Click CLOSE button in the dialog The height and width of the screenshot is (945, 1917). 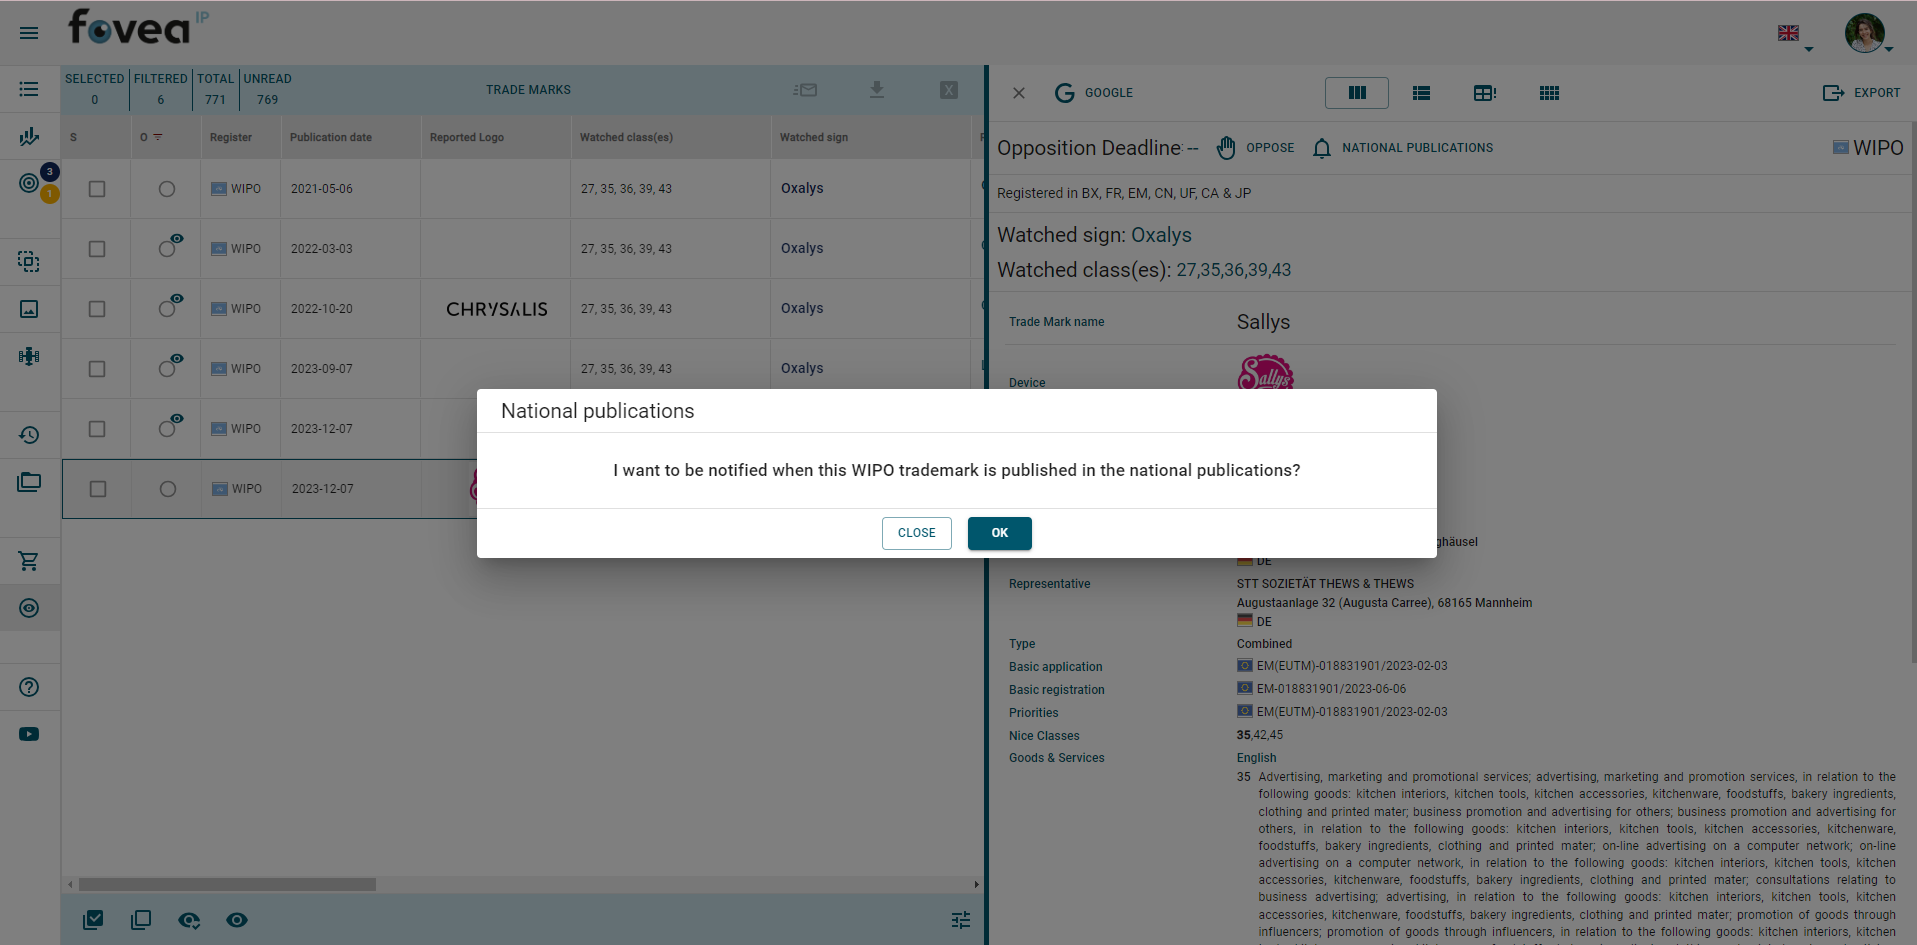coord(916,533)
